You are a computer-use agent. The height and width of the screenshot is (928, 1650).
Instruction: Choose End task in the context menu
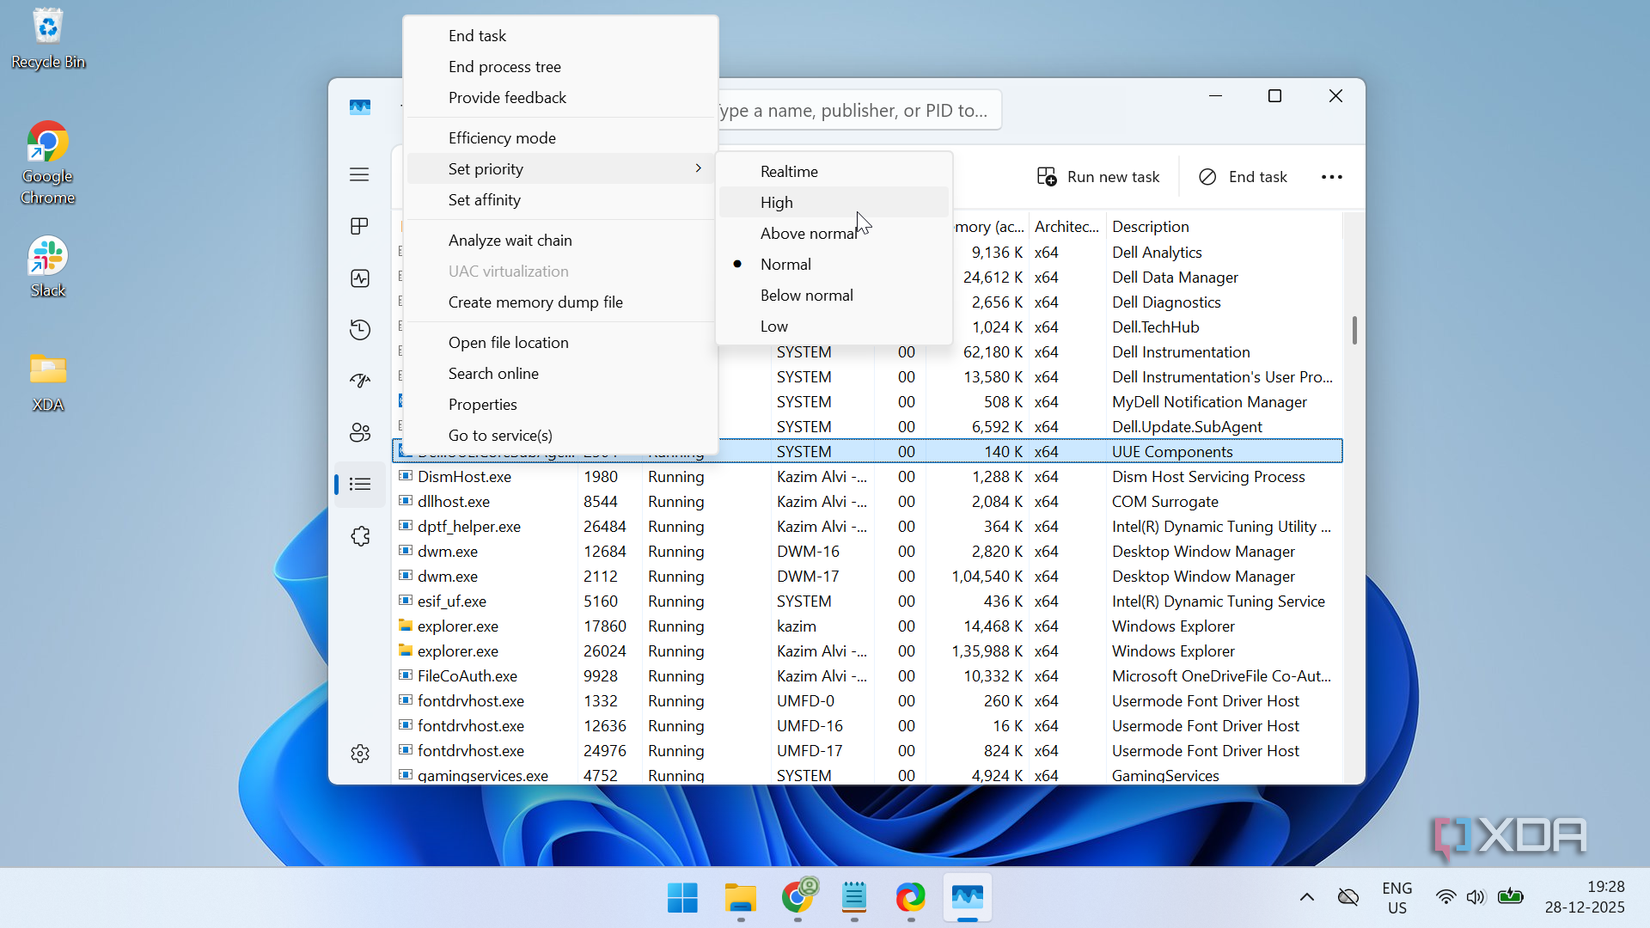pyautogui.click(x=560, y=36)
